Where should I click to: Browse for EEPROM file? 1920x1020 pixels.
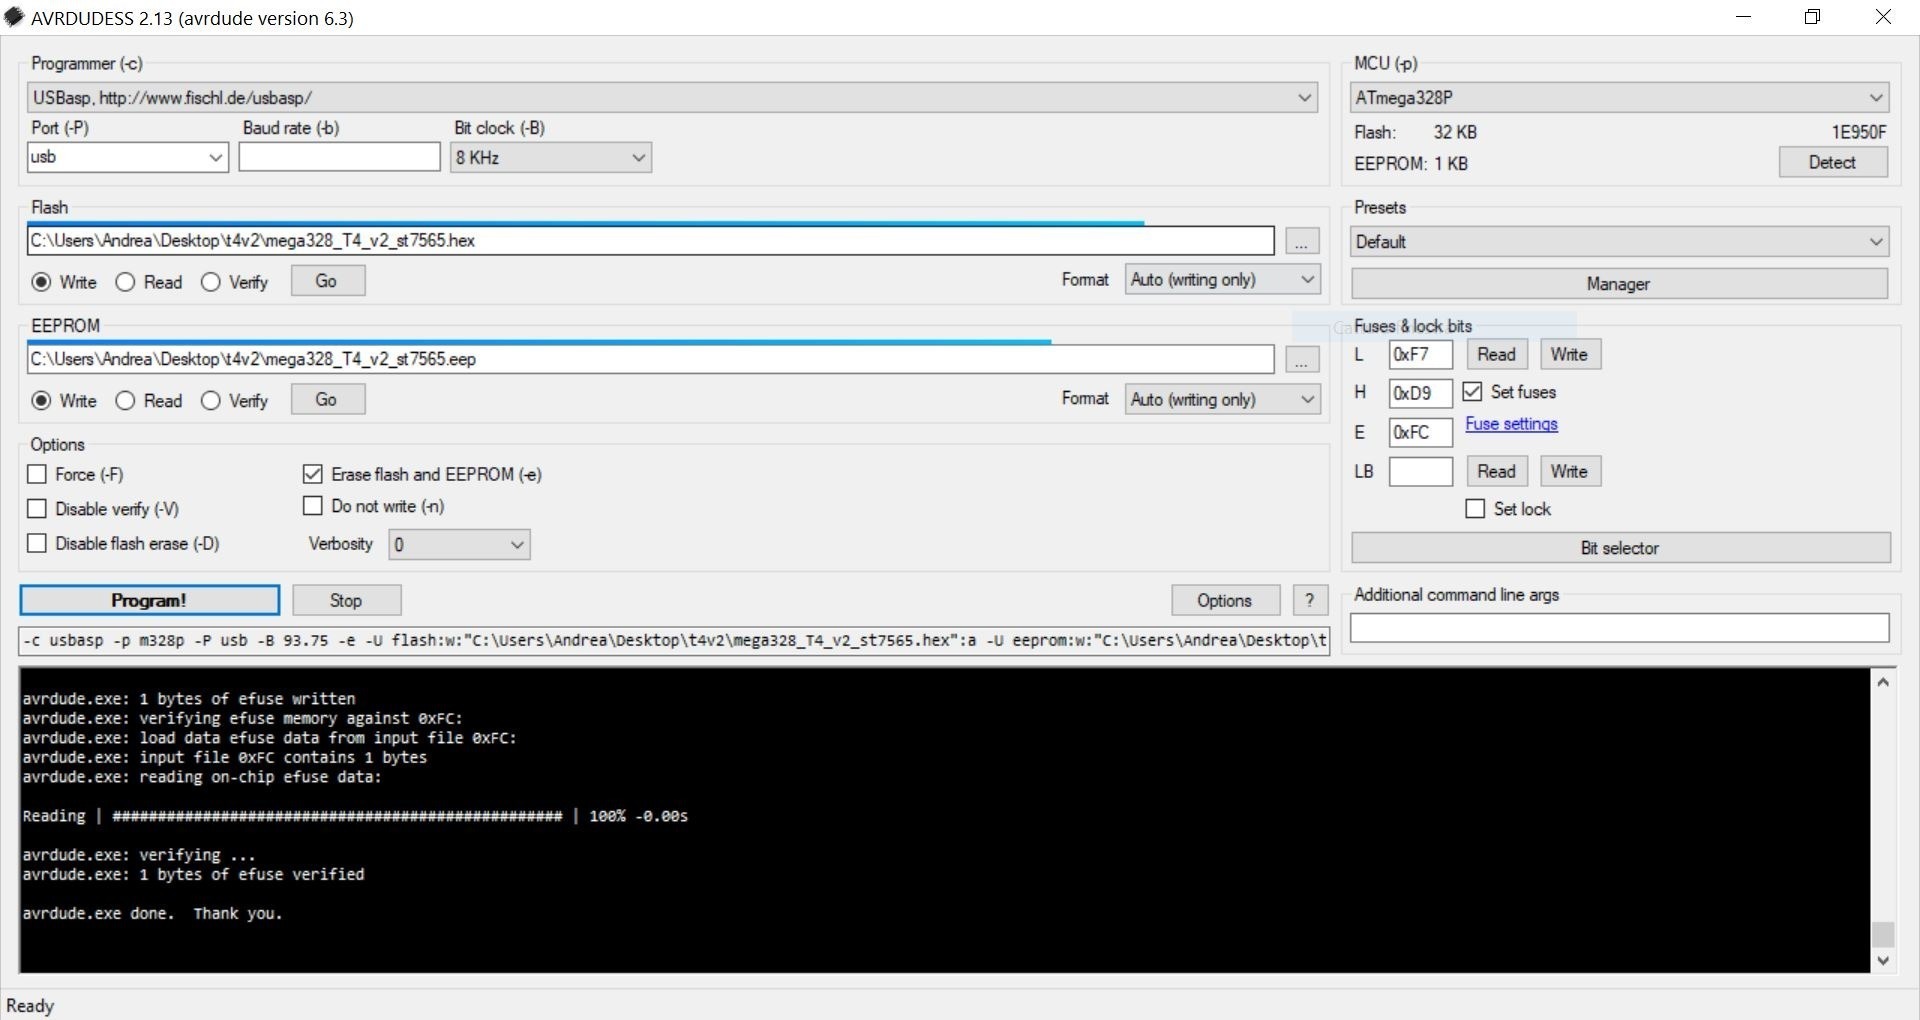click(1300, 360)
